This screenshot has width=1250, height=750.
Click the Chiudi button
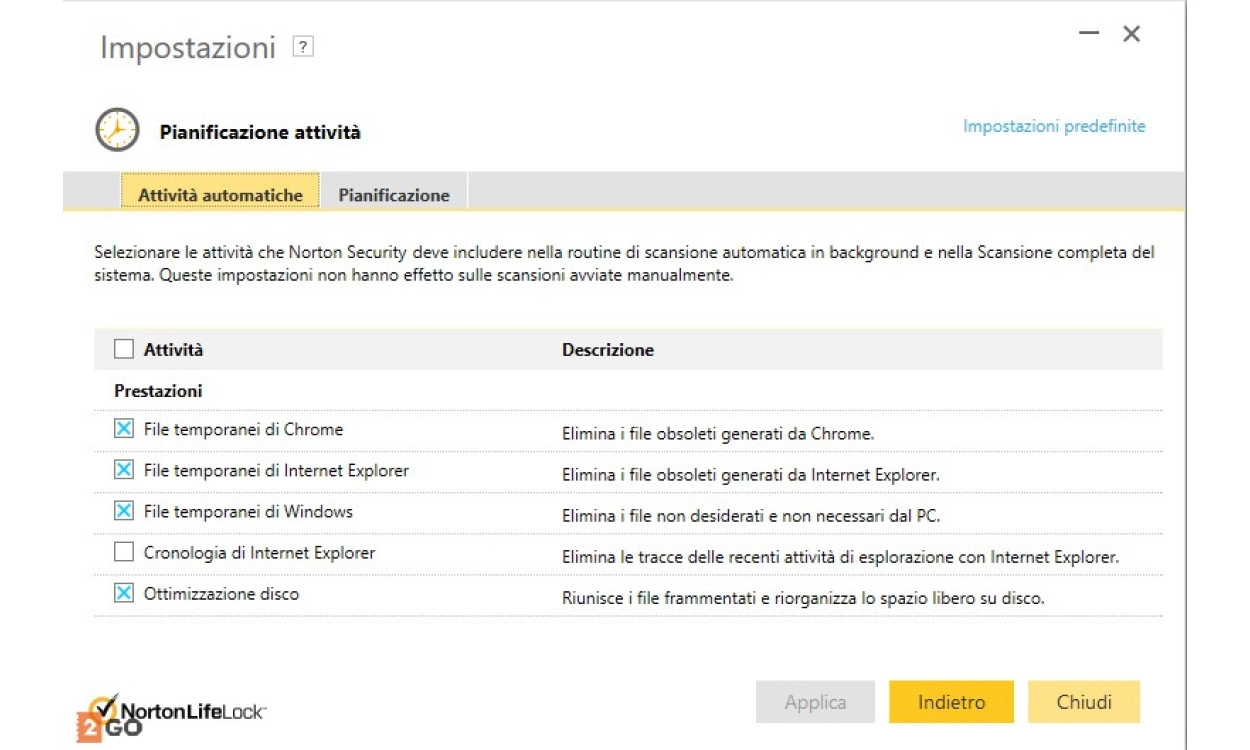point(1084,702)
